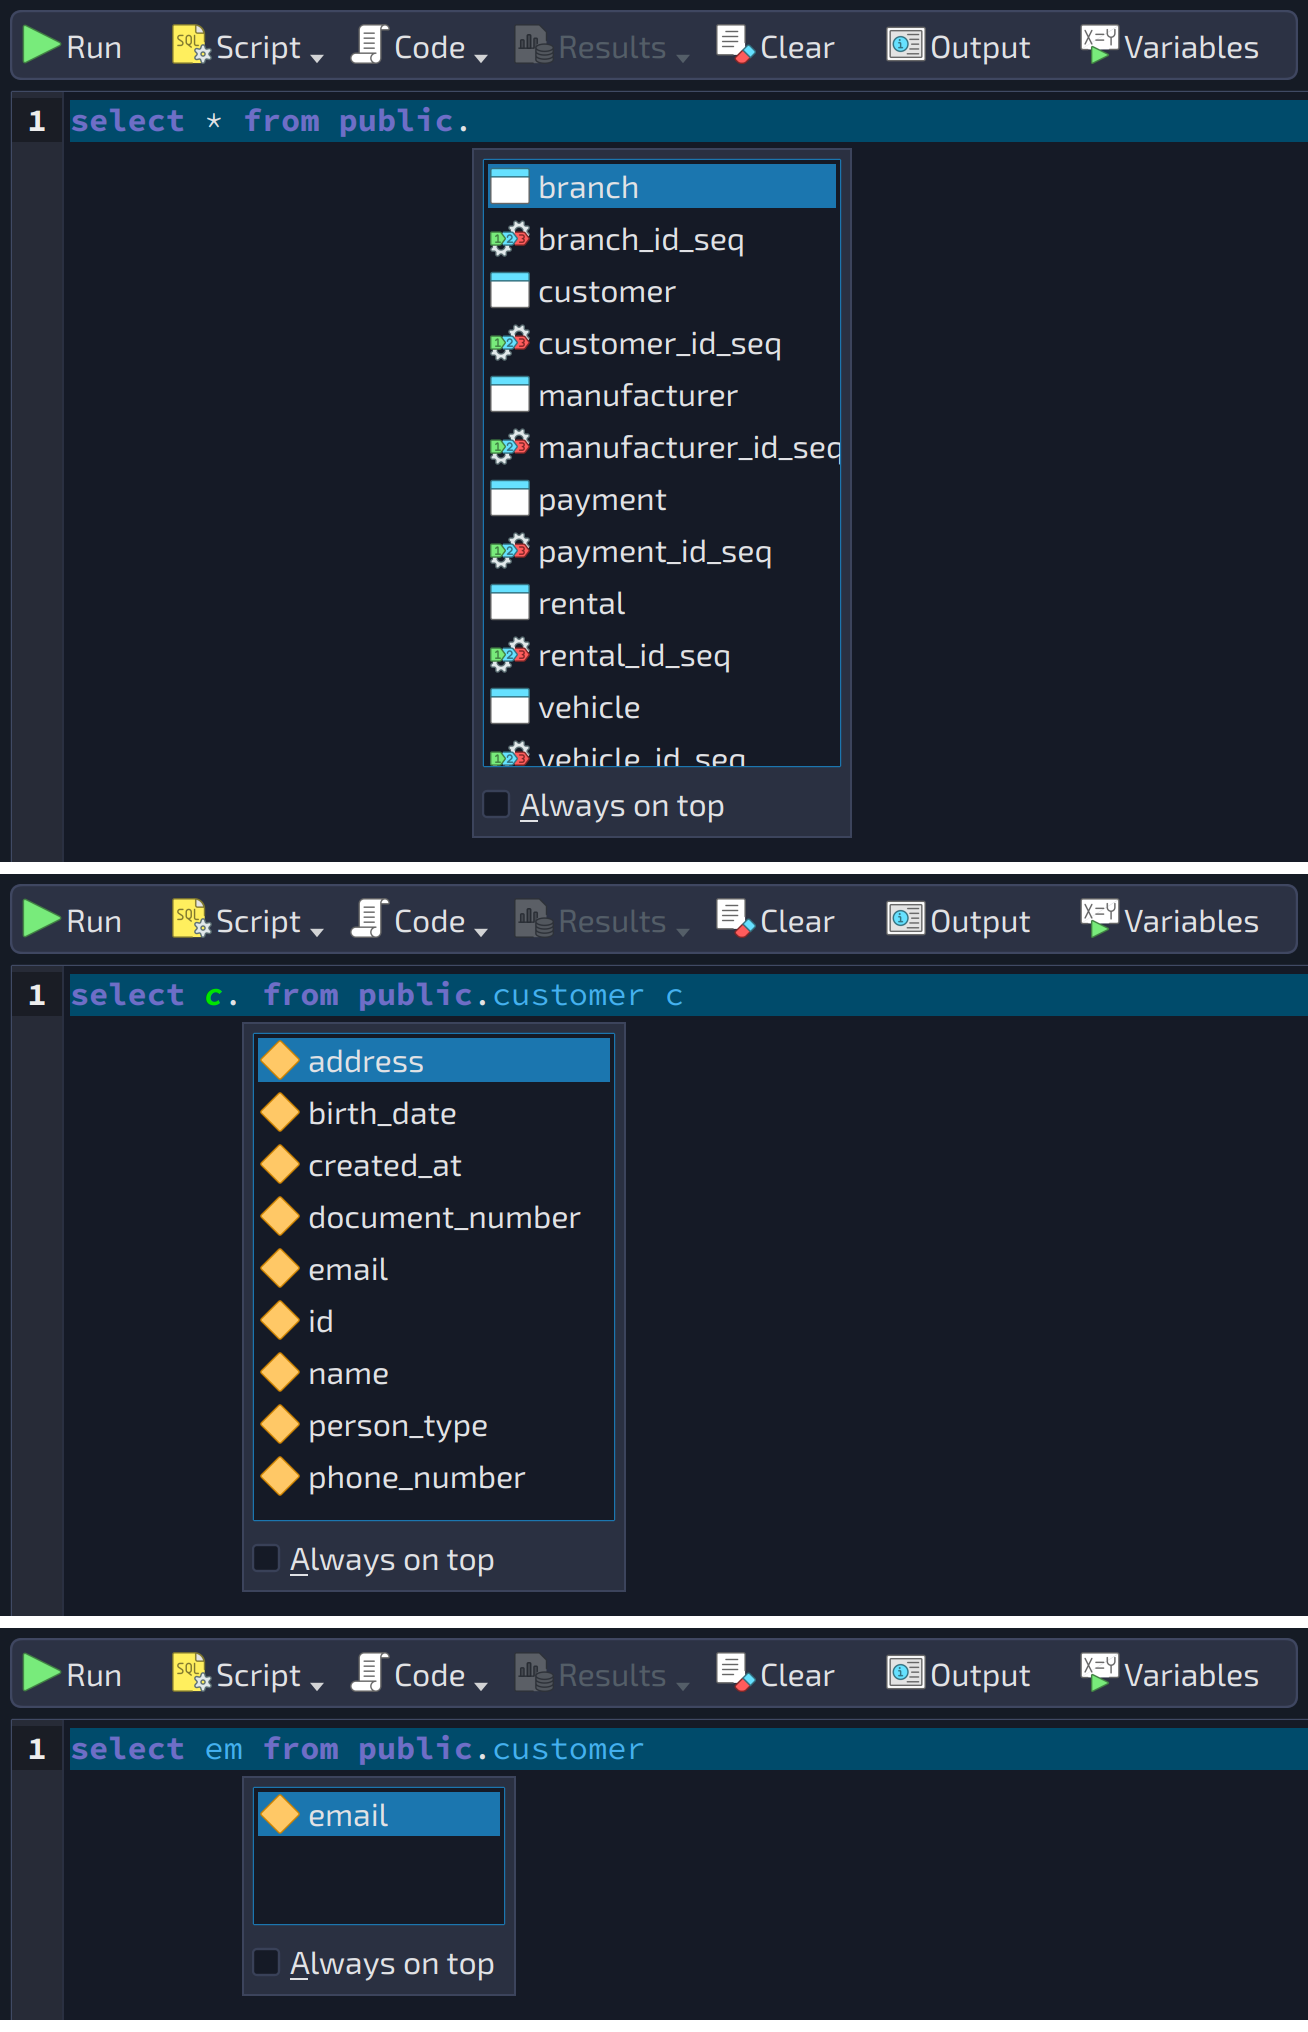Image resolution: width=1308 pixels, height=2032 pixels.
Task: Choose email in the nine-column suggestion list
Action: (434, 1269)
